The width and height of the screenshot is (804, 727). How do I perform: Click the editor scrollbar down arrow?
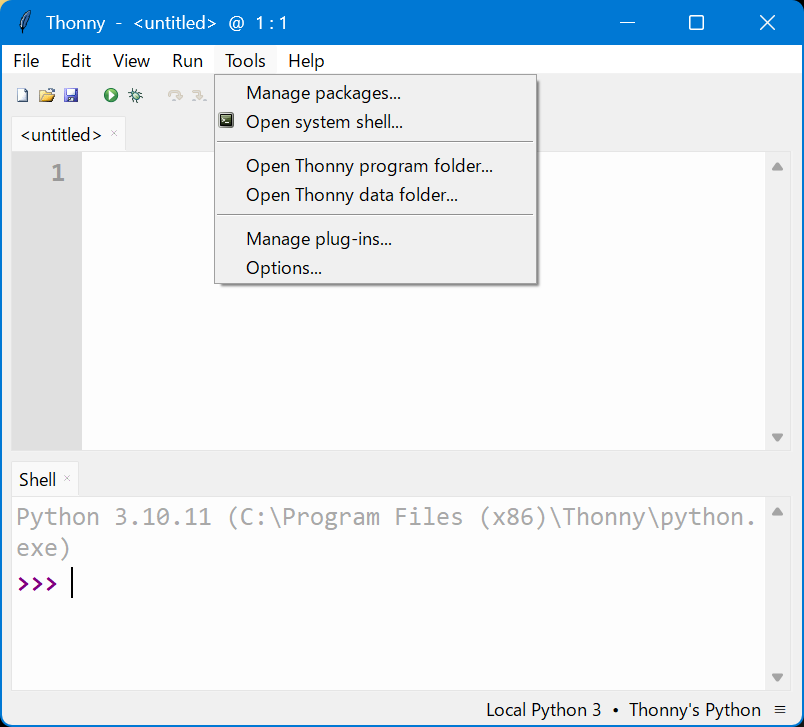click(x=777, y=437)
